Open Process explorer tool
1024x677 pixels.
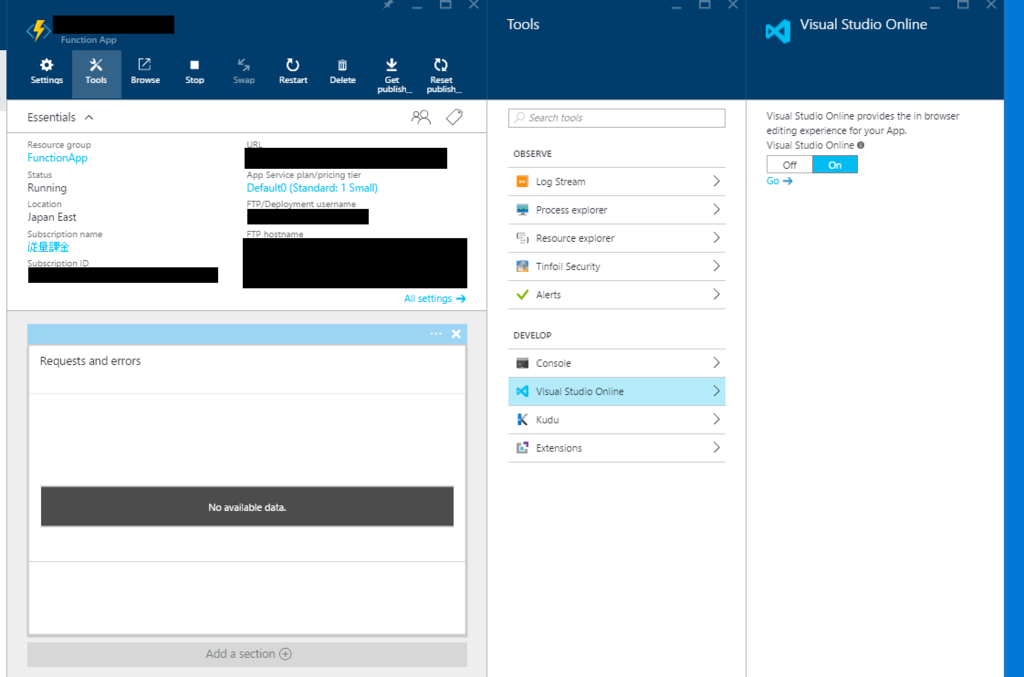616,210
